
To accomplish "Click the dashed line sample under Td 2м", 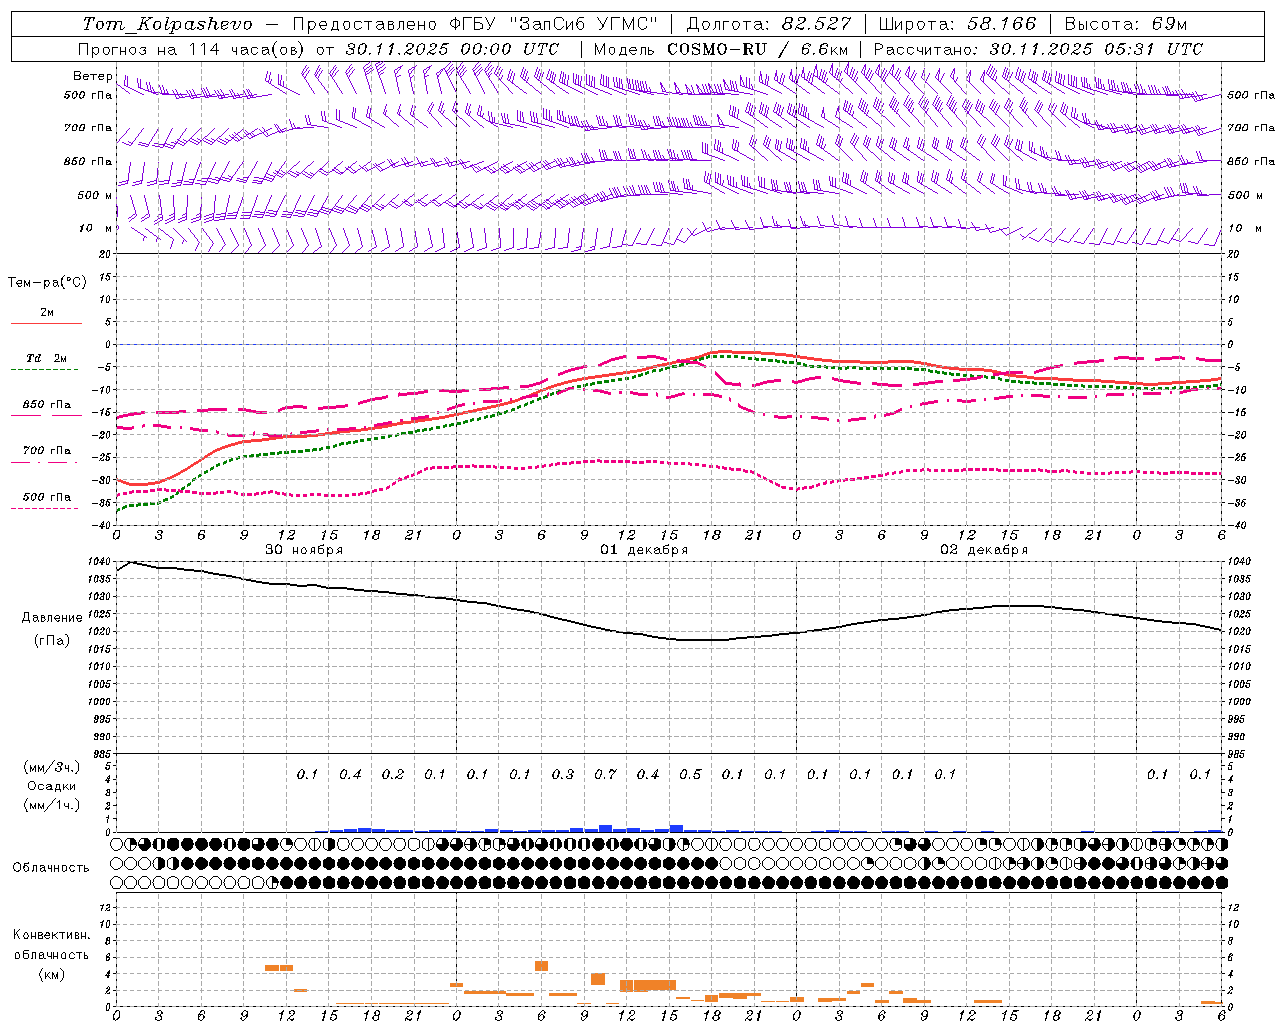I will 45,369.
